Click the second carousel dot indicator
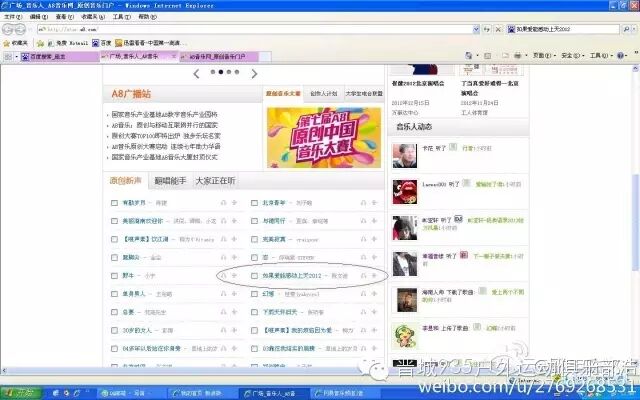 (220, 72)
